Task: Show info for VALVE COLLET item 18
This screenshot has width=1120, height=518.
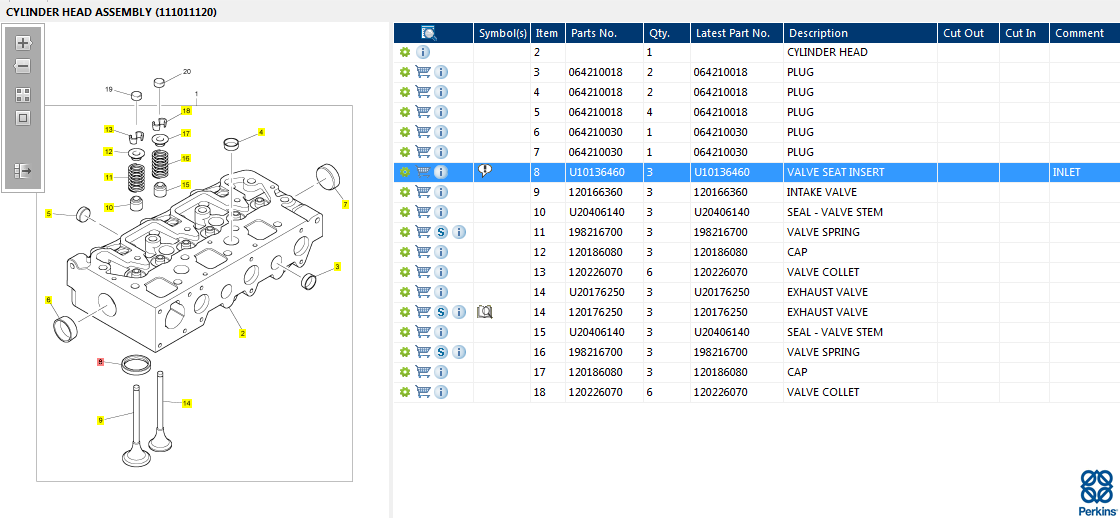Action: [x=441, y=392]
